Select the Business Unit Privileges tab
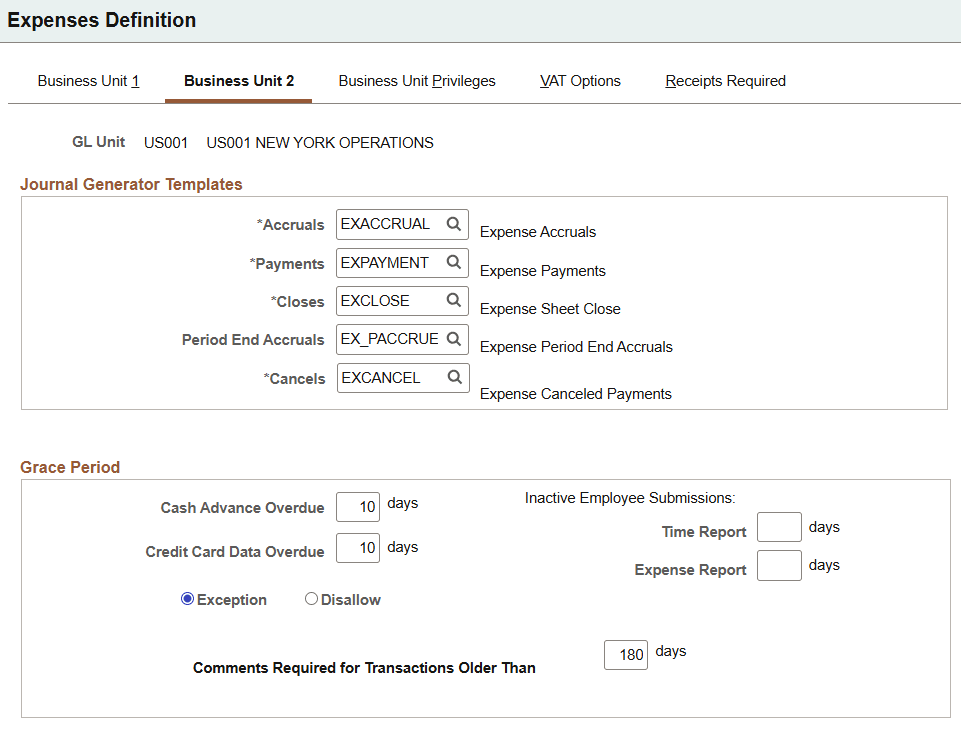961x729 pixels. (x=417, y=81)
